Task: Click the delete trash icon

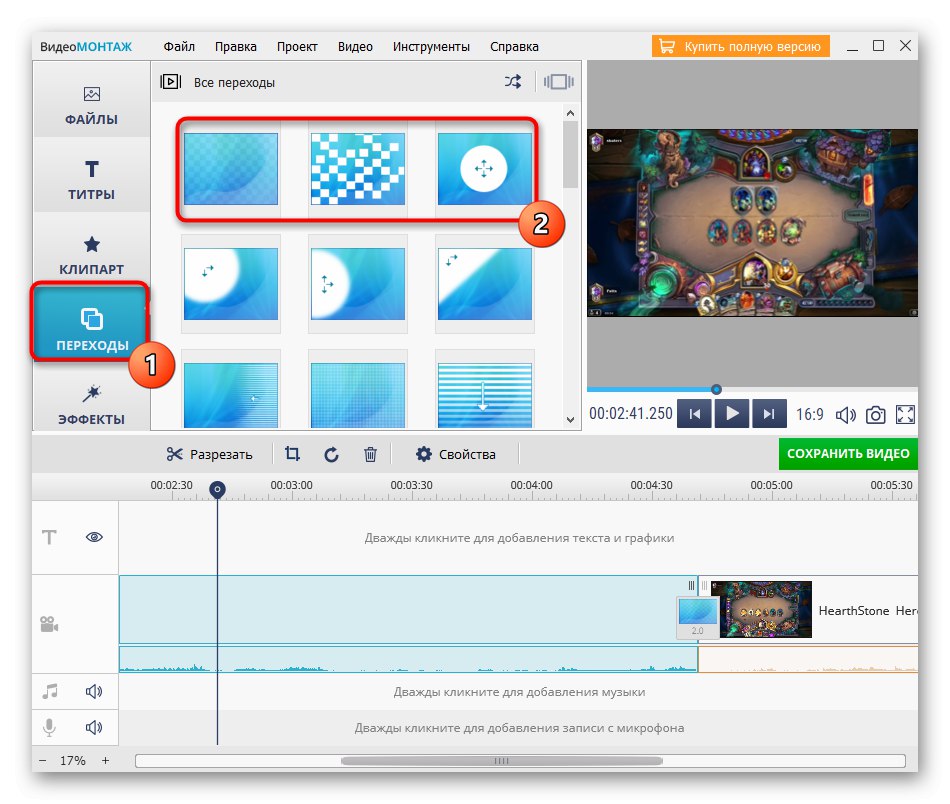Action: (370, 454)
